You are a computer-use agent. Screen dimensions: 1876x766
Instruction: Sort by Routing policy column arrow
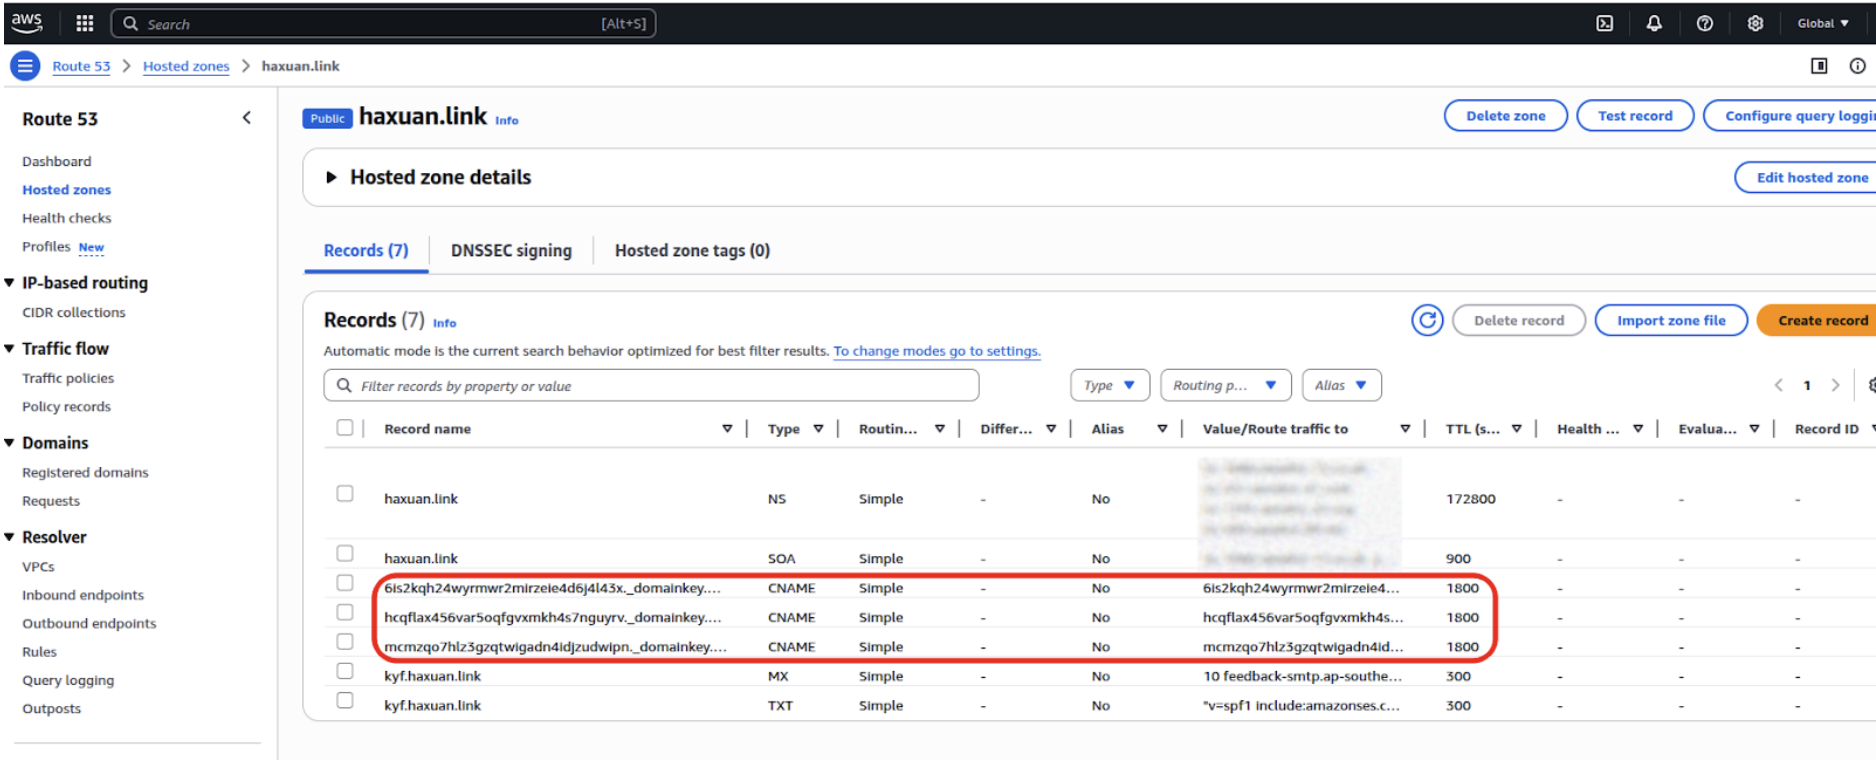tap(940, 429)
